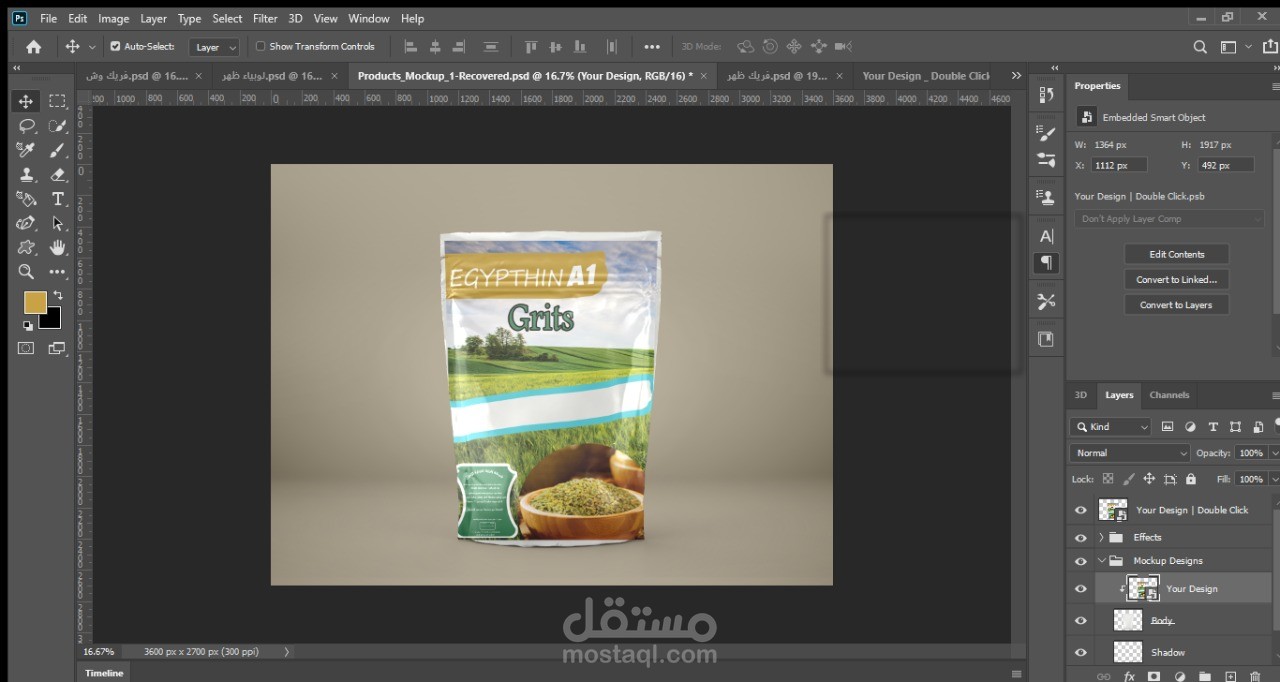Reset default foreground and background colors
The height and width of the screenshot is (682, 1280).
pos(27,326)
